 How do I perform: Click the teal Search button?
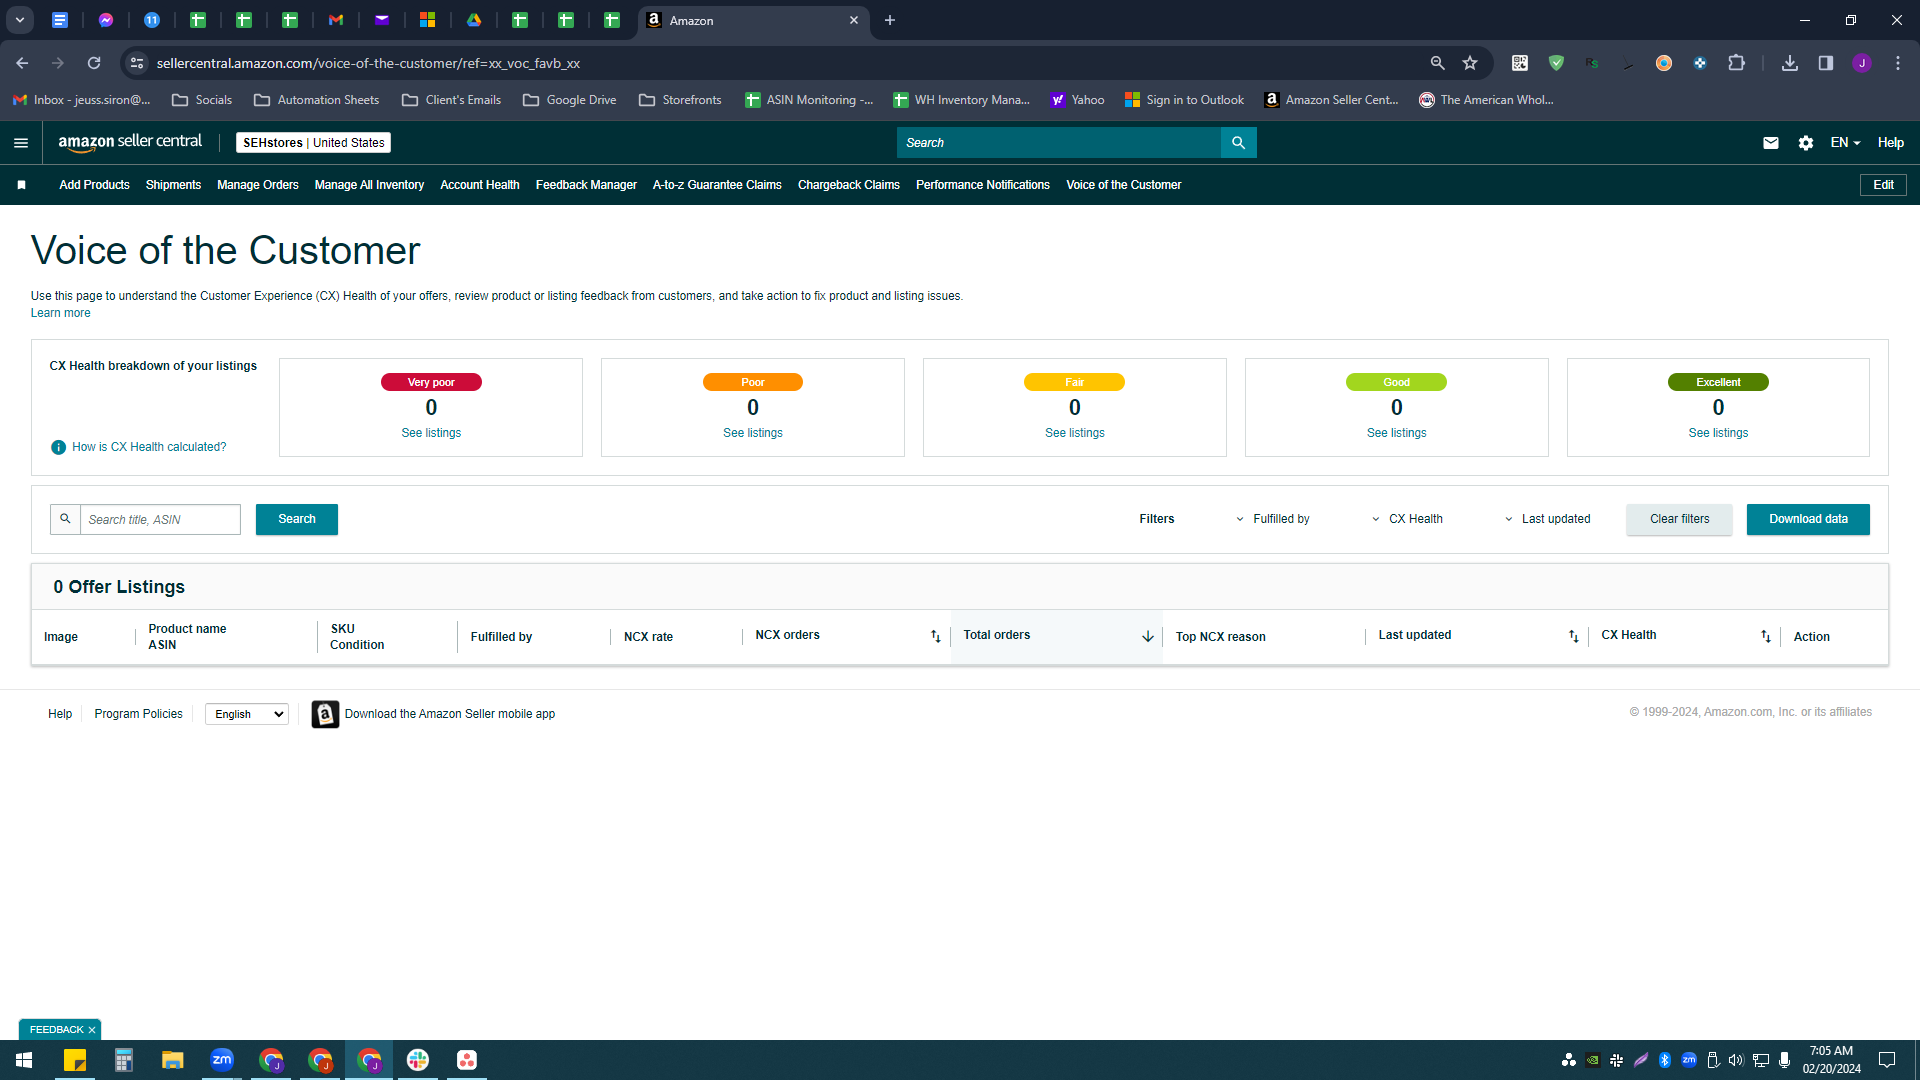click(x=297, y=519)
